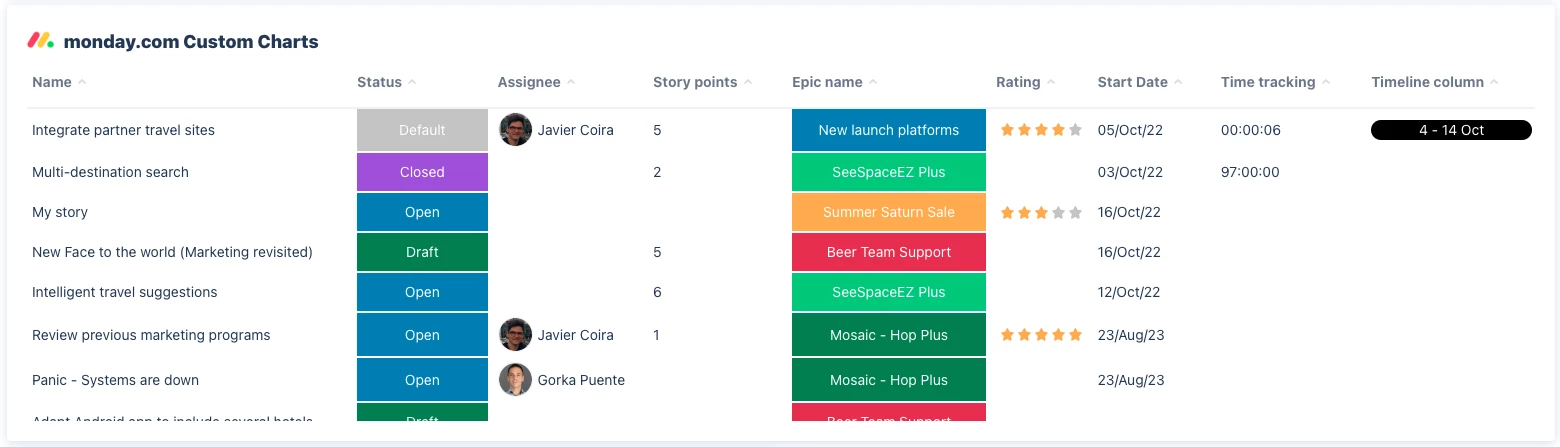This screenshot has width=1560, height=447.
Task: Click Javier Coira avatar in Integrate partner row
Action: pos(515,130)
